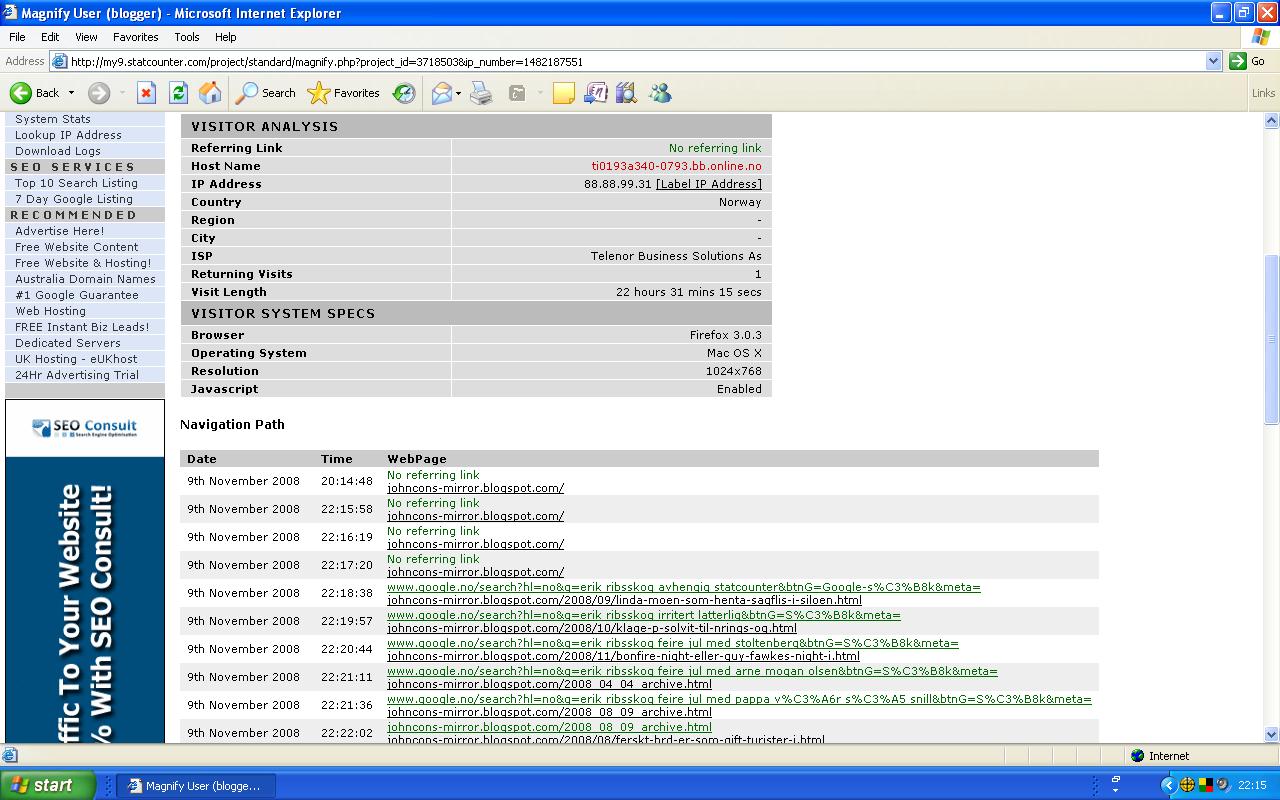Click the purple notebook toolbar icon
1280x800 pixels.
point(596,93)
